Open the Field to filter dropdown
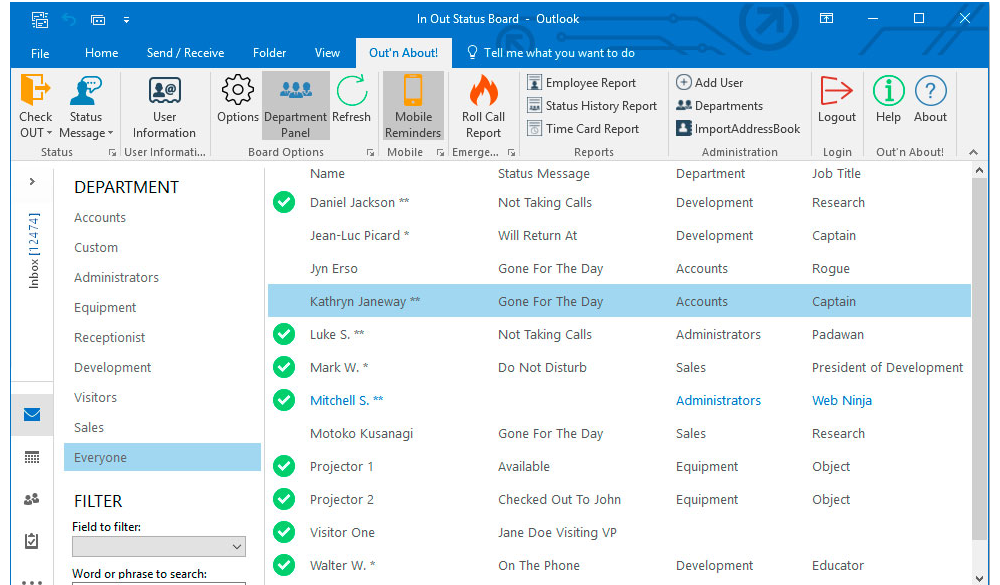 159,546
